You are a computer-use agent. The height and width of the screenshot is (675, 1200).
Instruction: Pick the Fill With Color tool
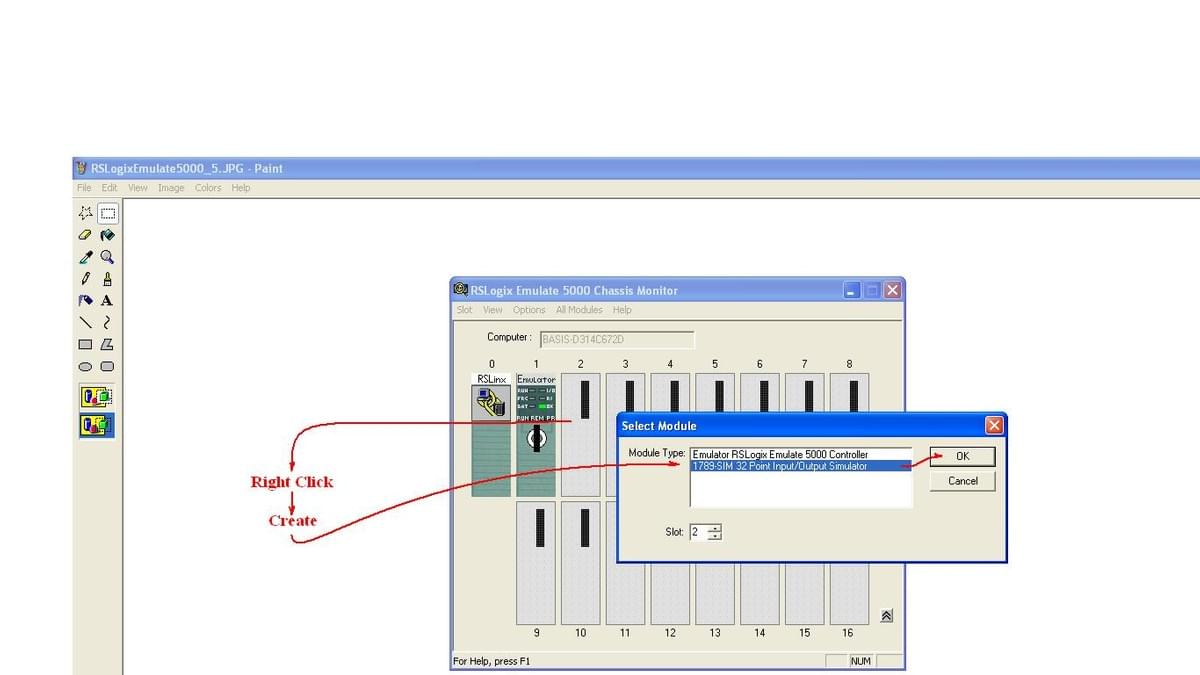coord(106,234)
